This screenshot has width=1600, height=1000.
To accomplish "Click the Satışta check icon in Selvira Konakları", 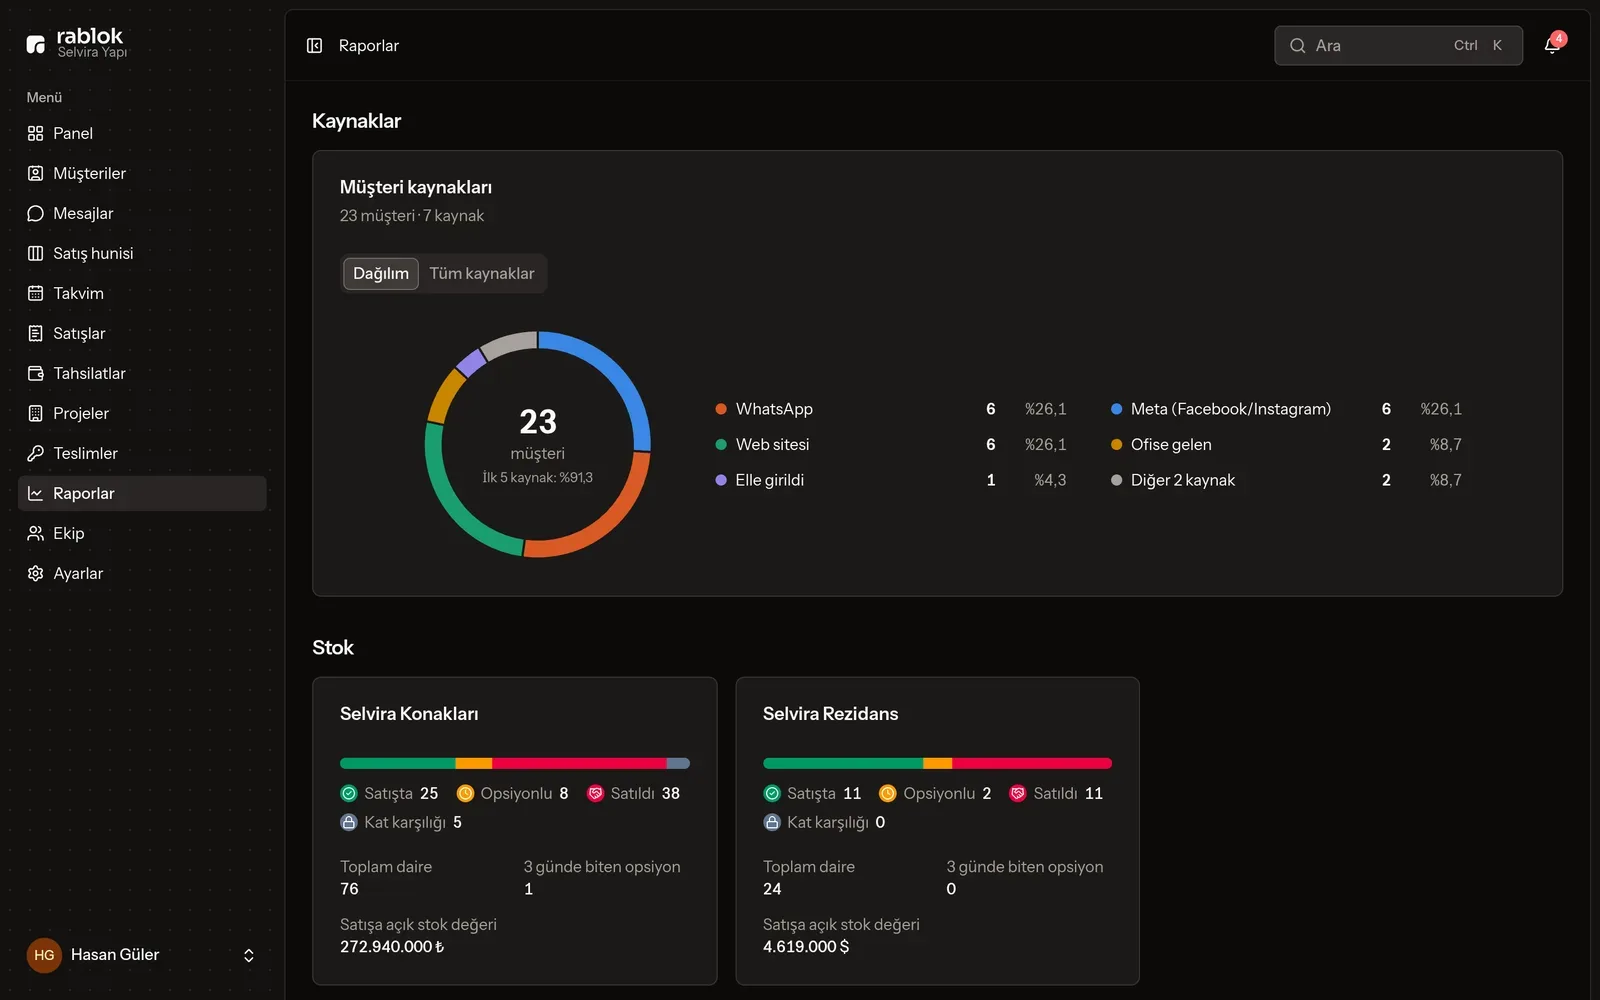I will [x=349, y=793].
